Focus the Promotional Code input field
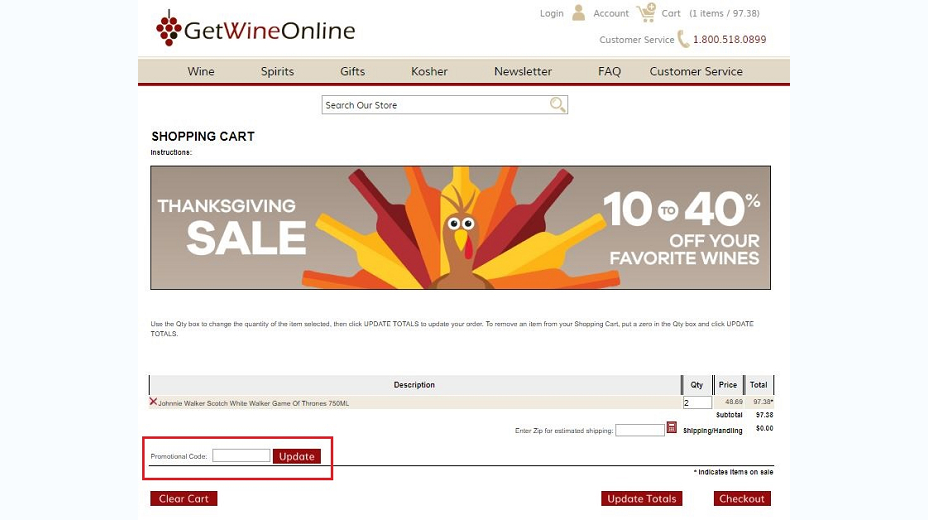This screenshot has width=928, height=520. coord(241,456)
